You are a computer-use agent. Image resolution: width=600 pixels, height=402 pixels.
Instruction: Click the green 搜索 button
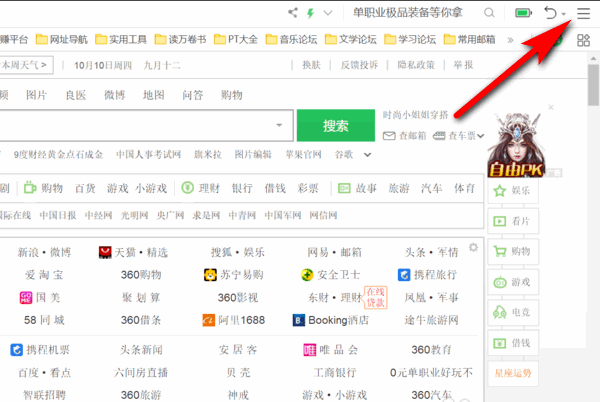[x=336, y=125]
